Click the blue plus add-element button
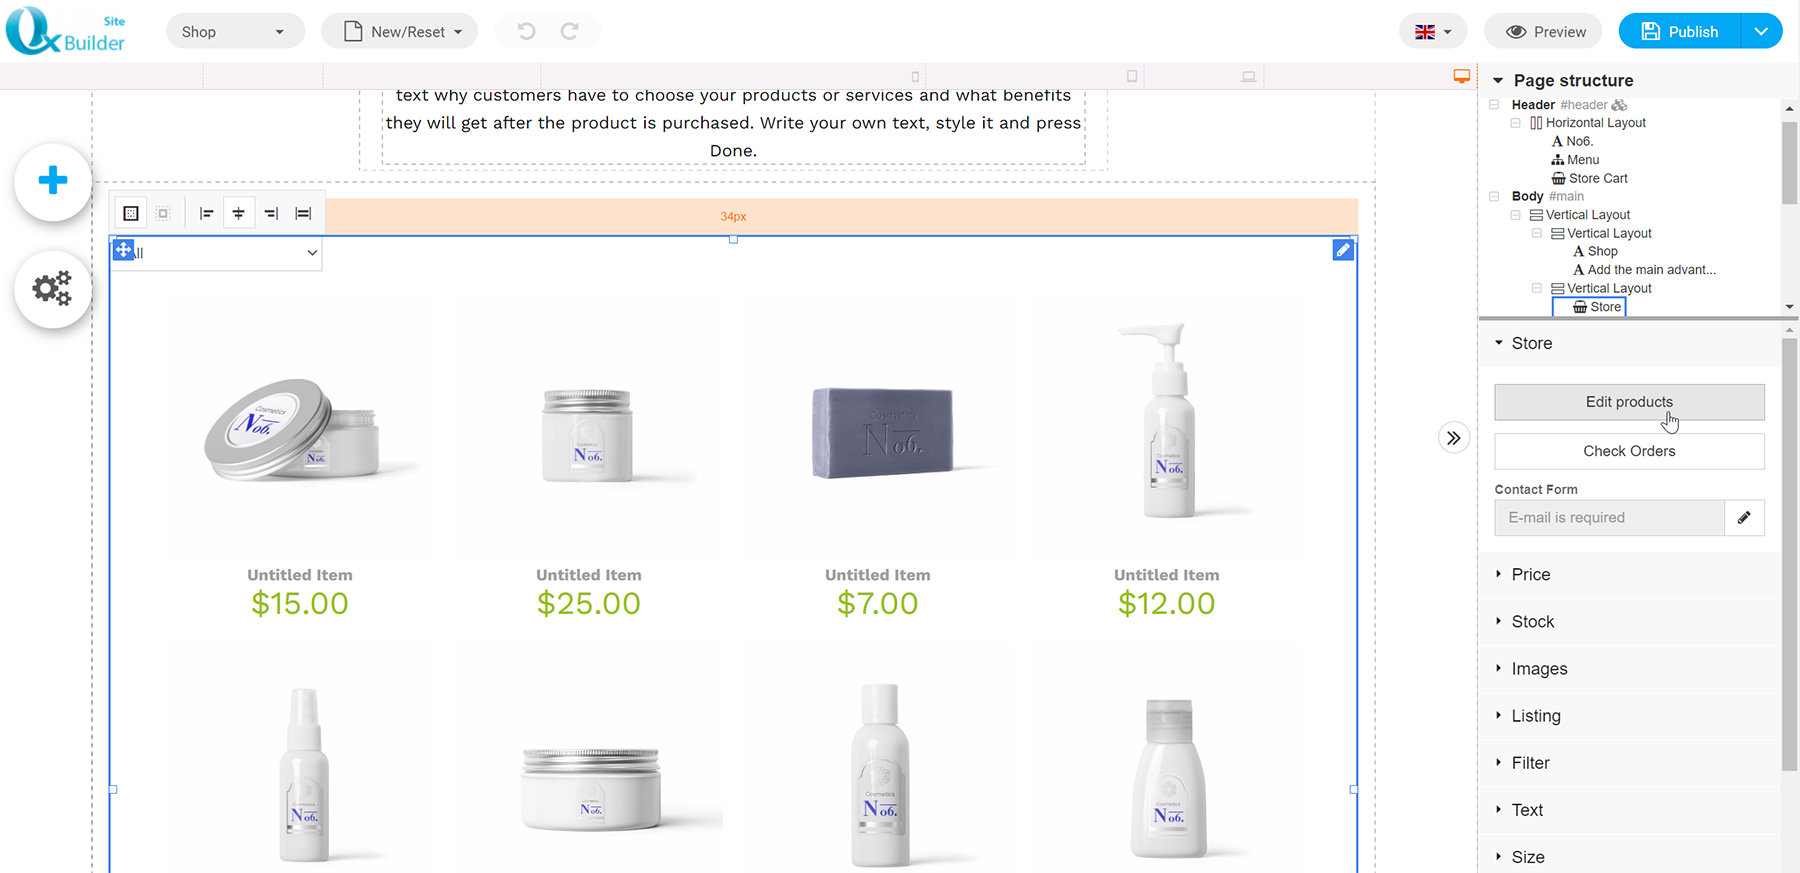The height and width of the screenshot is (873, 1800). pos(53,181)
